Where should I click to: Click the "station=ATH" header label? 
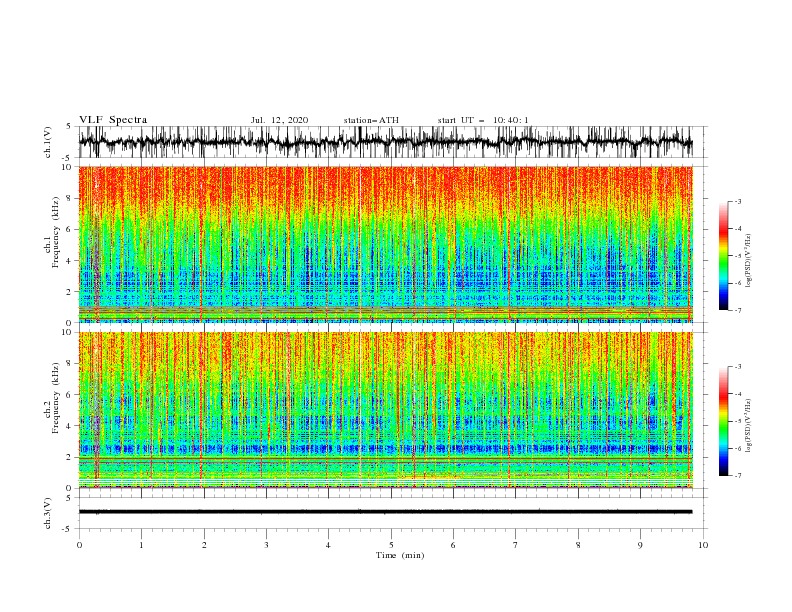tap(371, 120)
